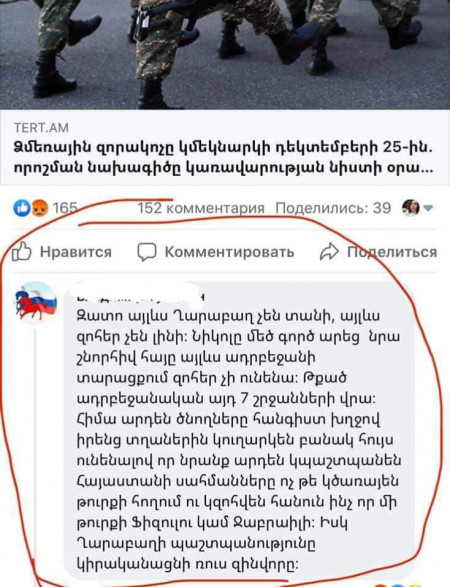View the 165 reactions count
The image size is (450, 587).
[x=65, y=208]
